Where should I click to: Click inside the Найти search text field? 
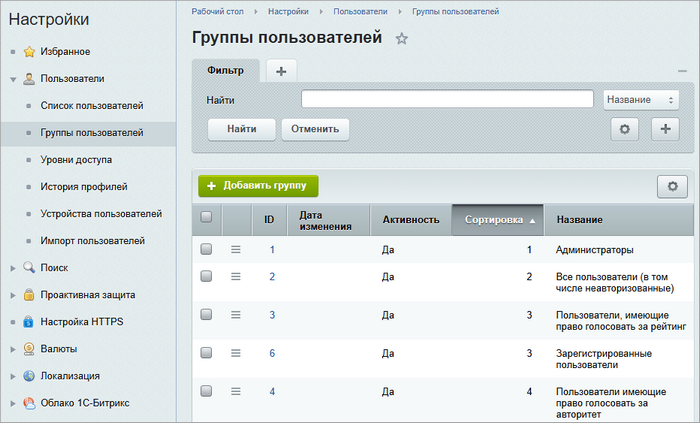tap(447, 100)
